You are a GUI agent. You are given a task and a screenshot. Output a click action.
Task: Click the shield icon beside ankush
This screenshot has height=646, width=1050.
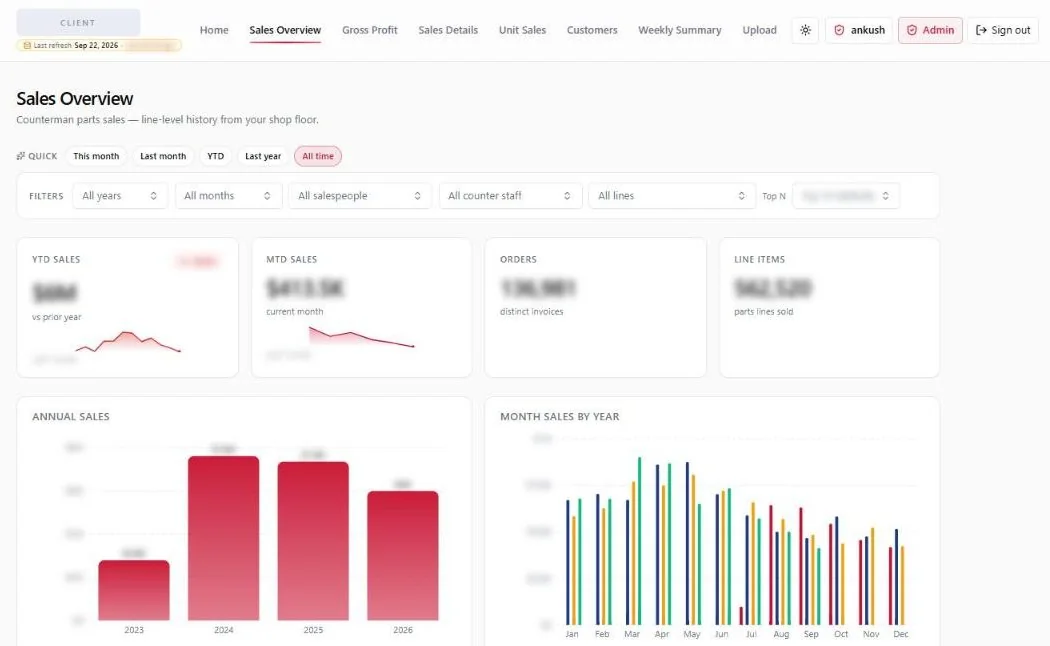coord(839,30)
